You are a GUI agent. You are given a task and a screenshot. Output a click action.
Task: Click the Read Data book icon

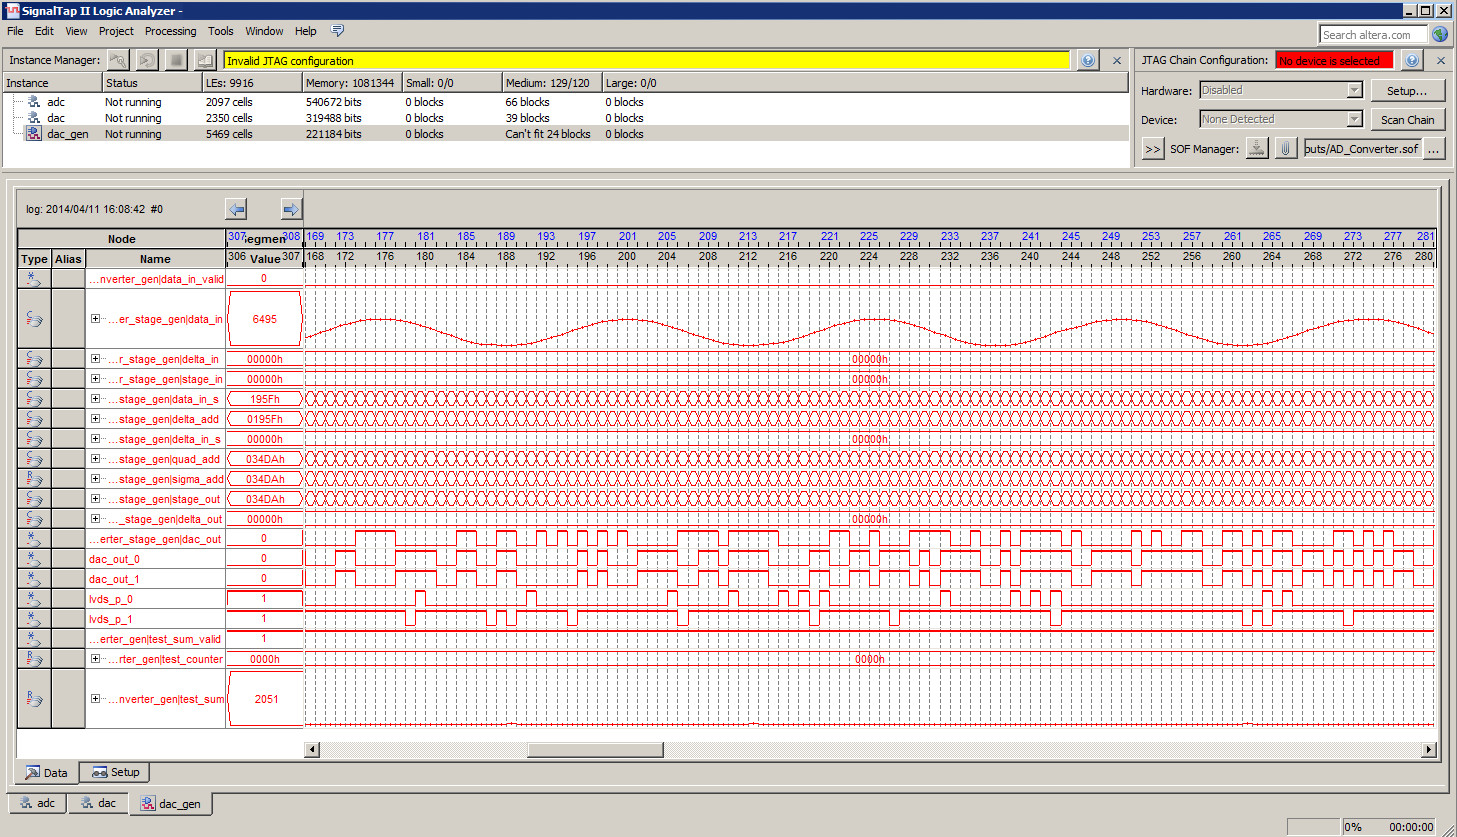(205, 60)
